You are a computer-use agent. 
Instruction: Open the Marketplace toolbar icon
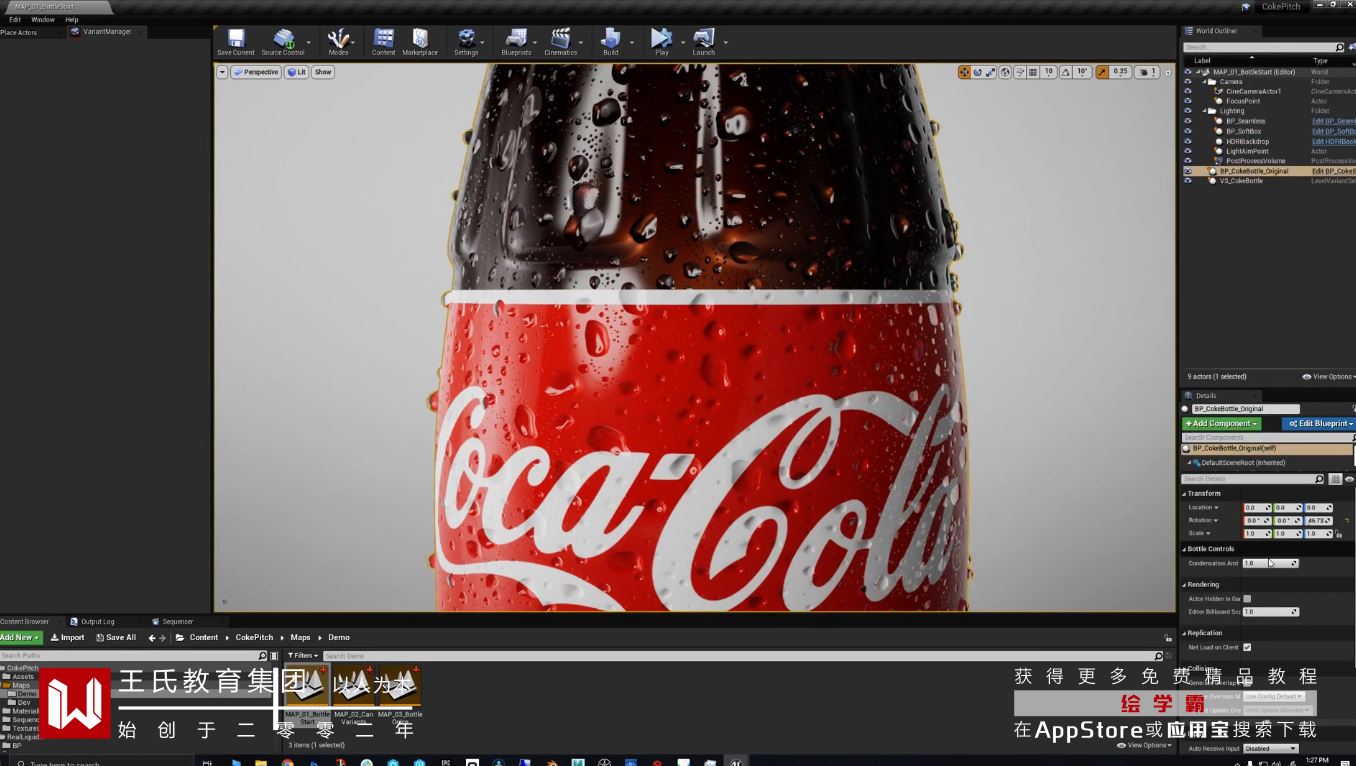click(x=420, y=39)
